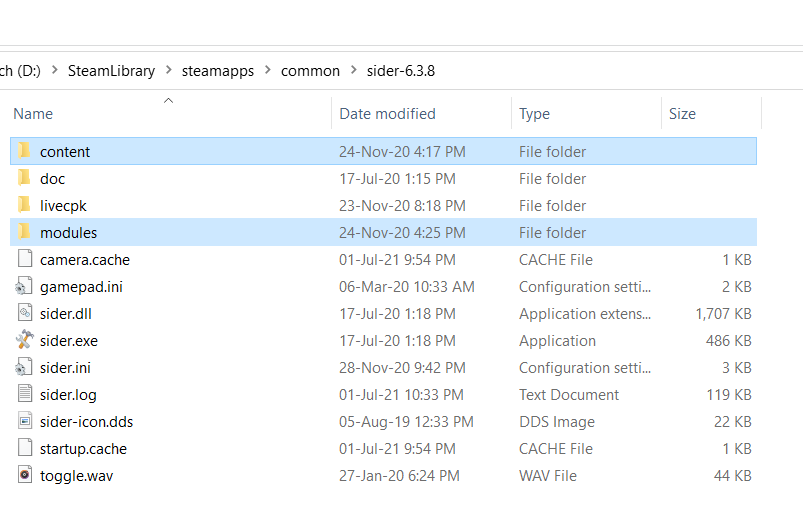Select sider.dll file name
This screenshot has height=519, width=803.
tap(66, 314)
